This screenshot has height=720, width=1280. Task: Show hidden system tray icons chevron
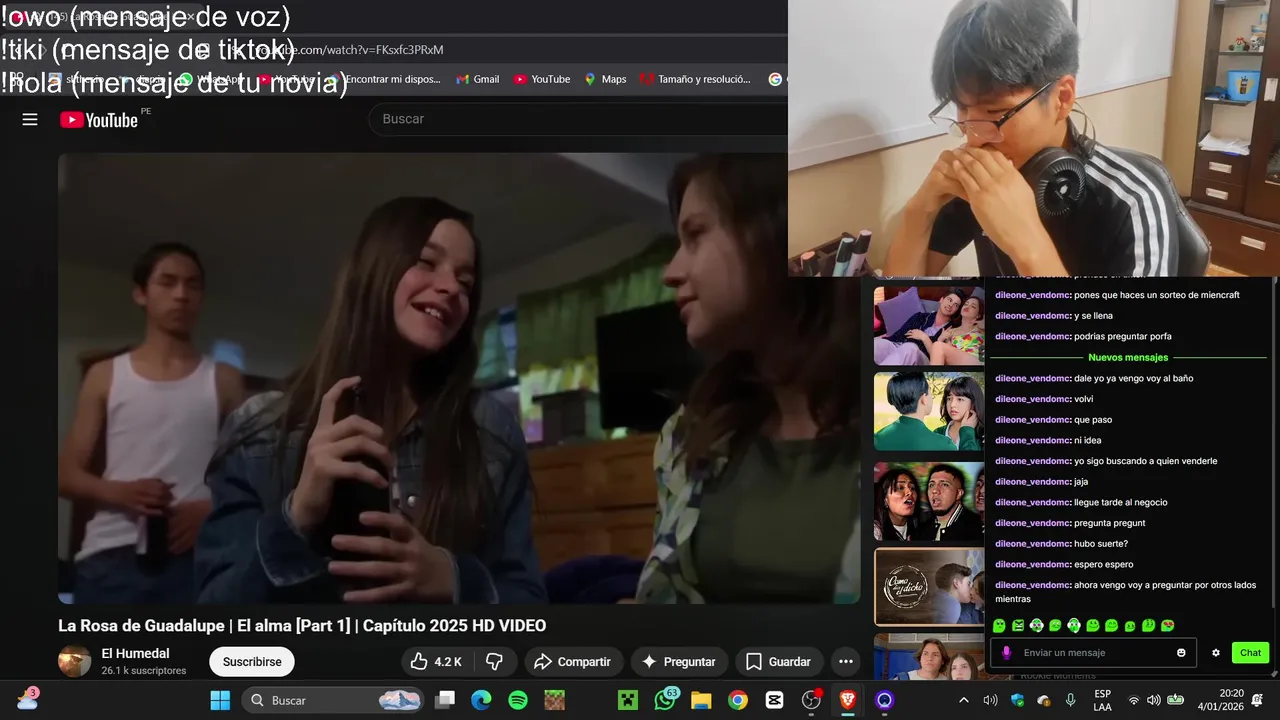[x=963, y=700]
